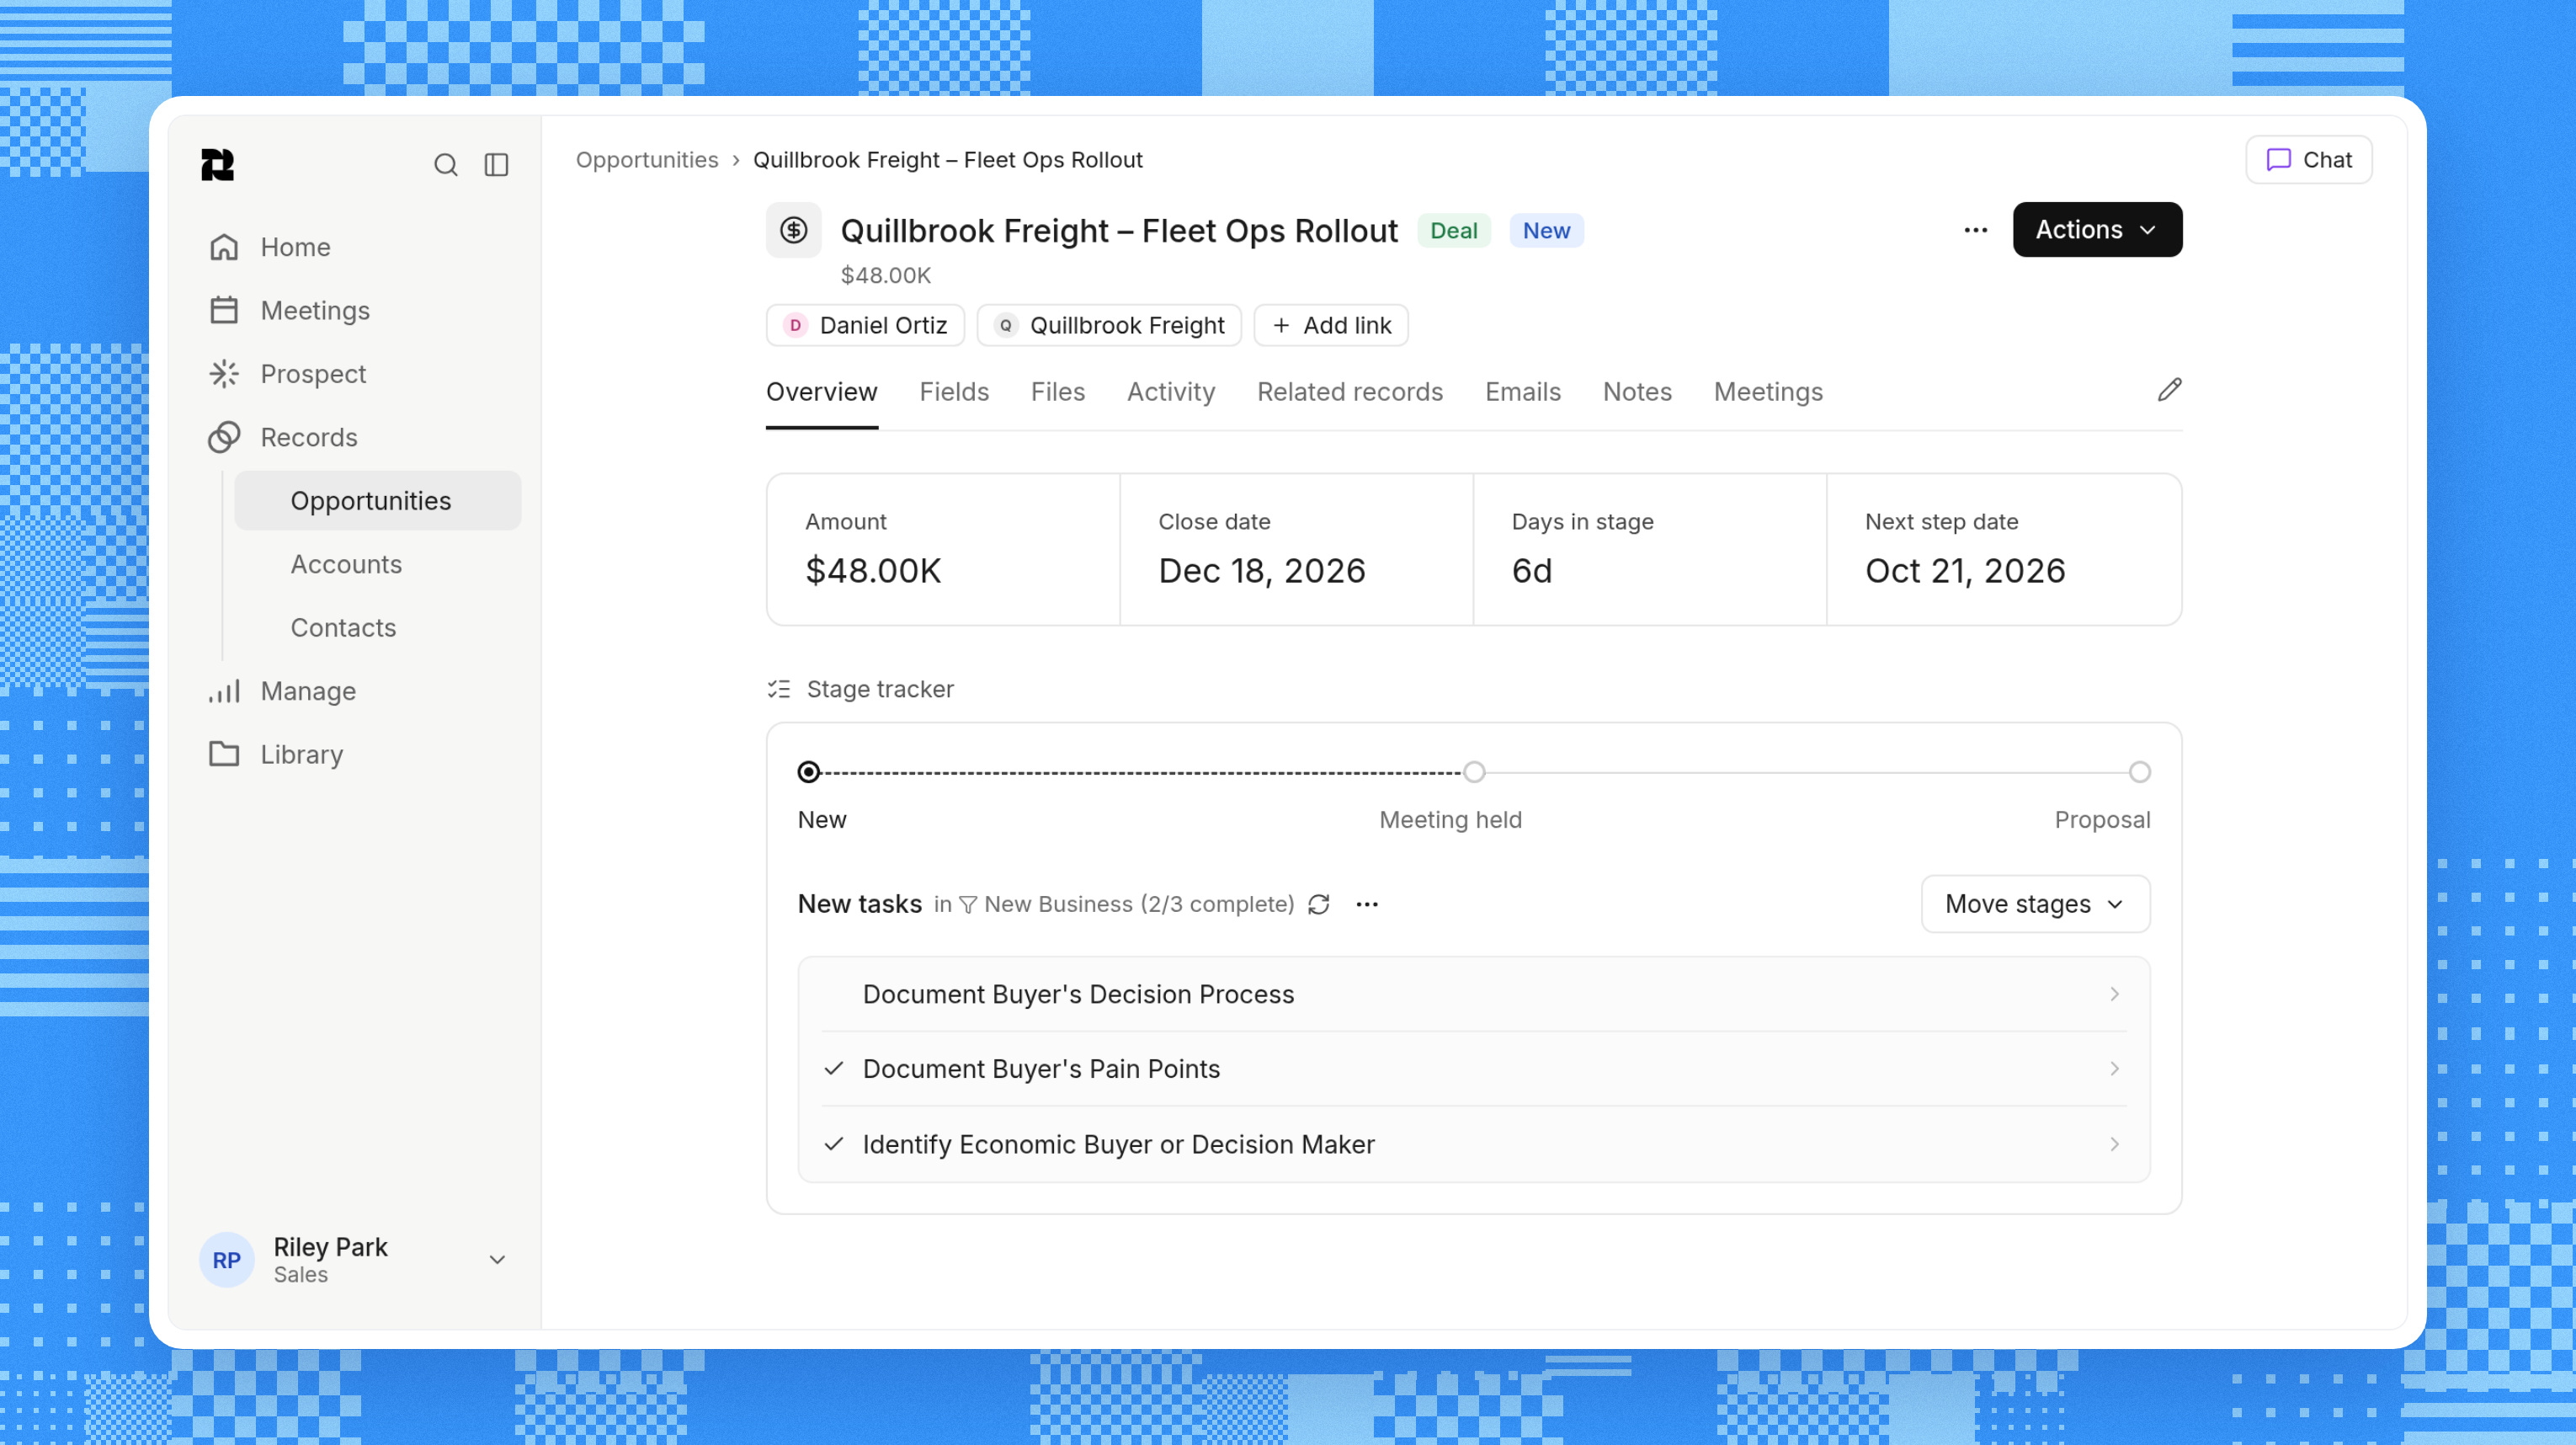This screenshot has height=1445, width=2576.
Task: Go to Opportunities breadcrumb link
Action: click(x=647, y=160)
